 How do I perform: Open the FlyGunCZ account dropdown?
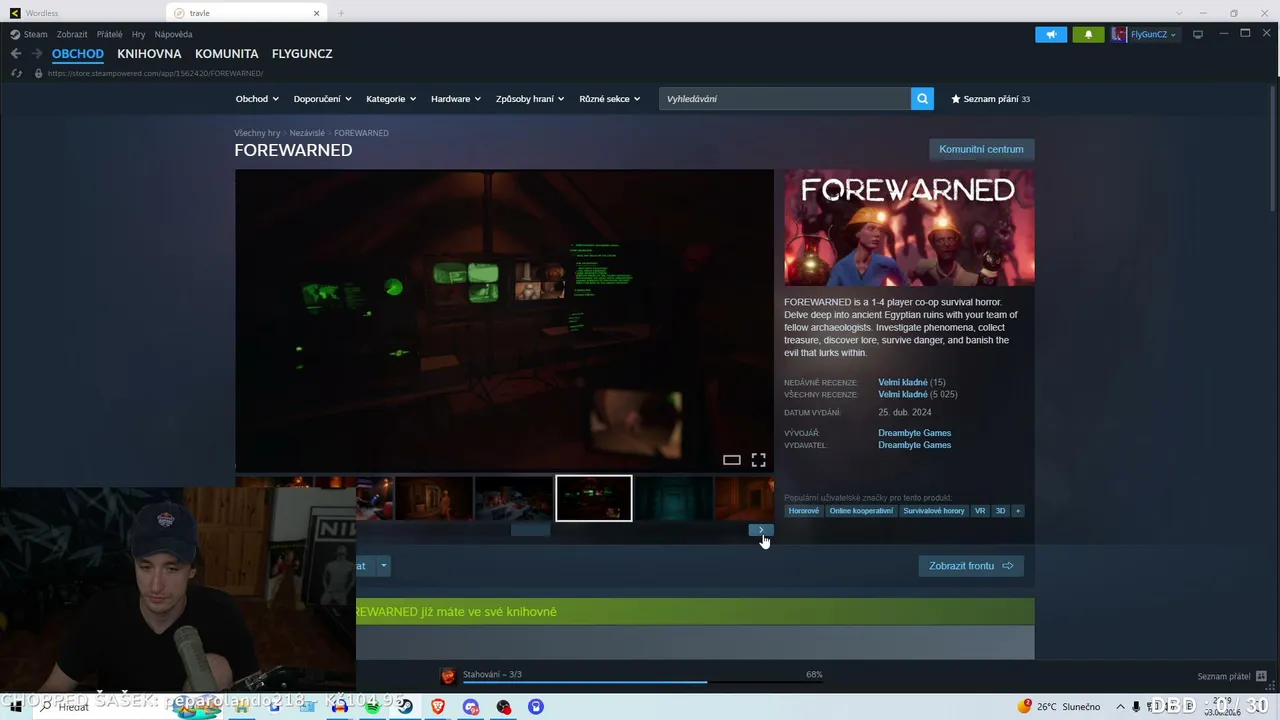point(1146,34)
